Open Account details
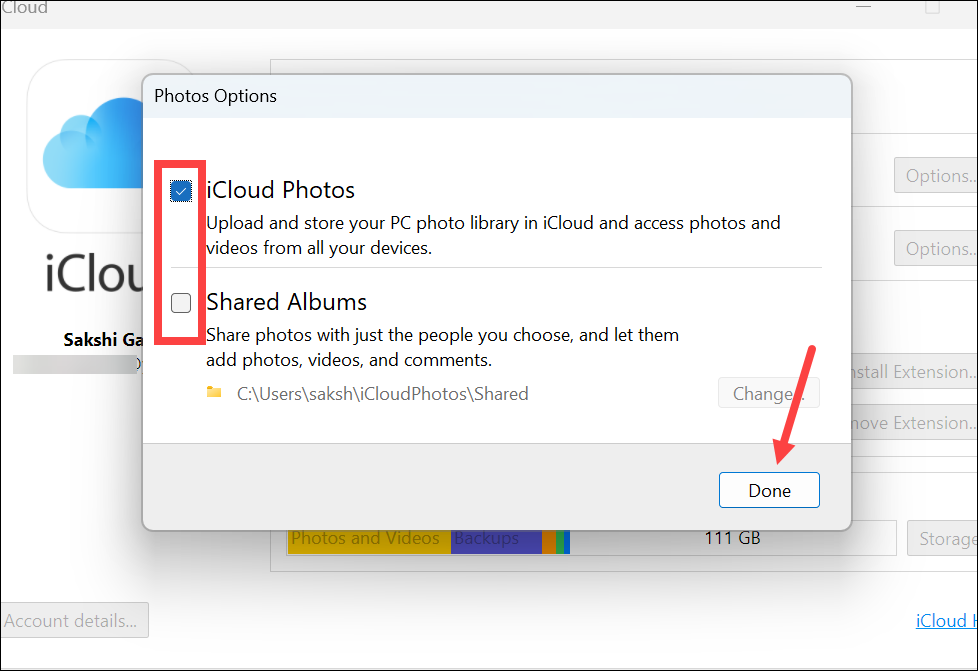The height and width of the screenshot is (671, 978). 74,620
